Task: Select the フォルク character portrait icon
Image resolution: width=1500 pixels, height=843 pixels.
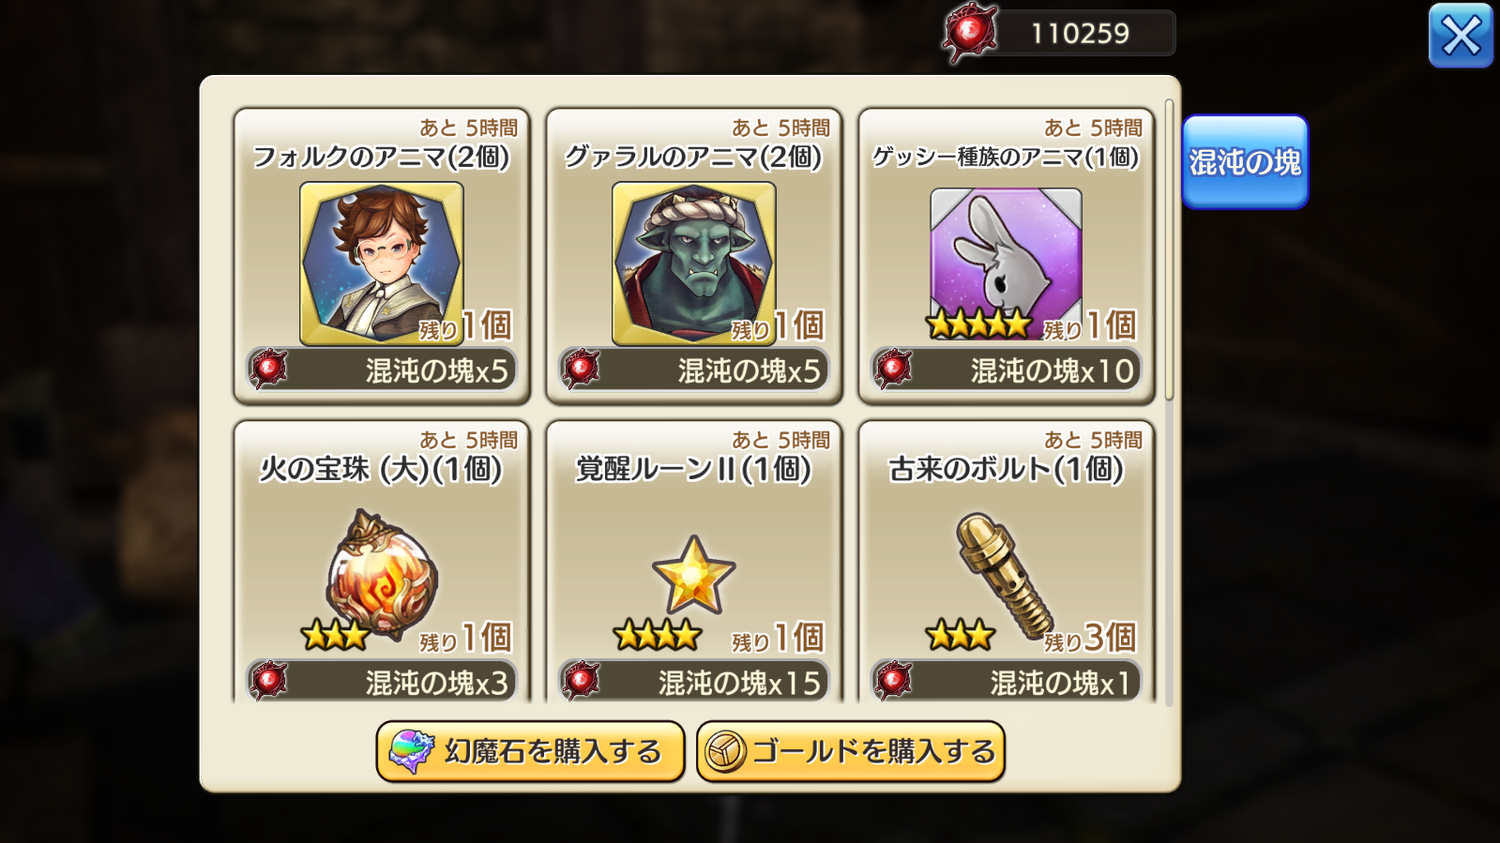Action: (x=381, y=263)
